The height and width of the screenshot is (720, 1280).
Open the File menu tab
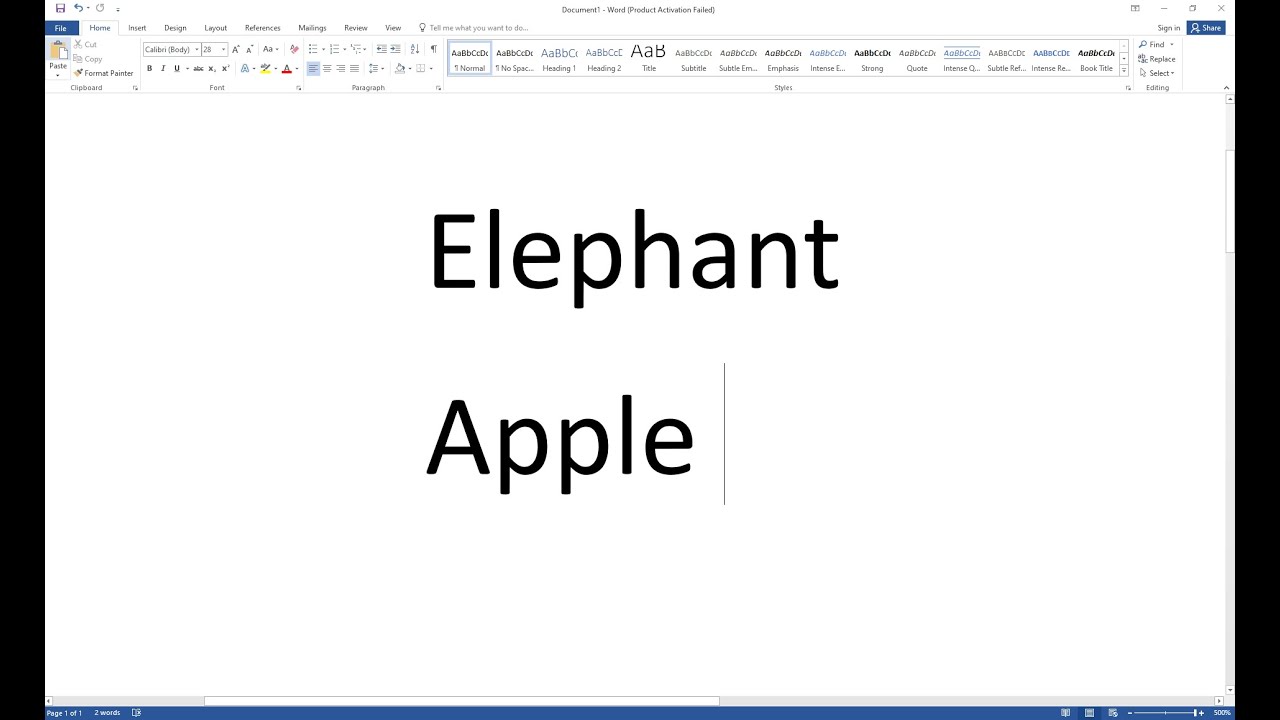point(60,28)
